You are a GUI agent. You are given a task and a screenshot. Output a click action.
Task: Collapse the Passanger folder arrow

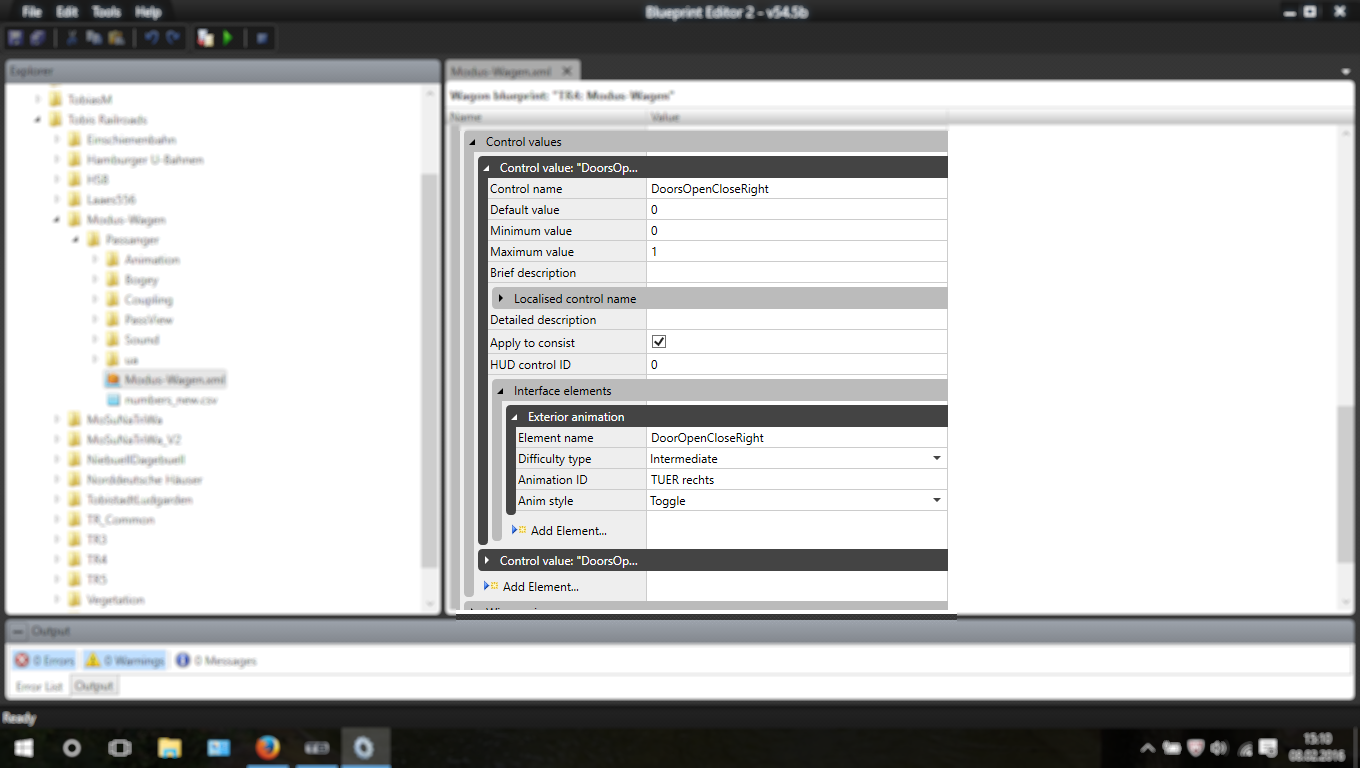click(77, 240)
